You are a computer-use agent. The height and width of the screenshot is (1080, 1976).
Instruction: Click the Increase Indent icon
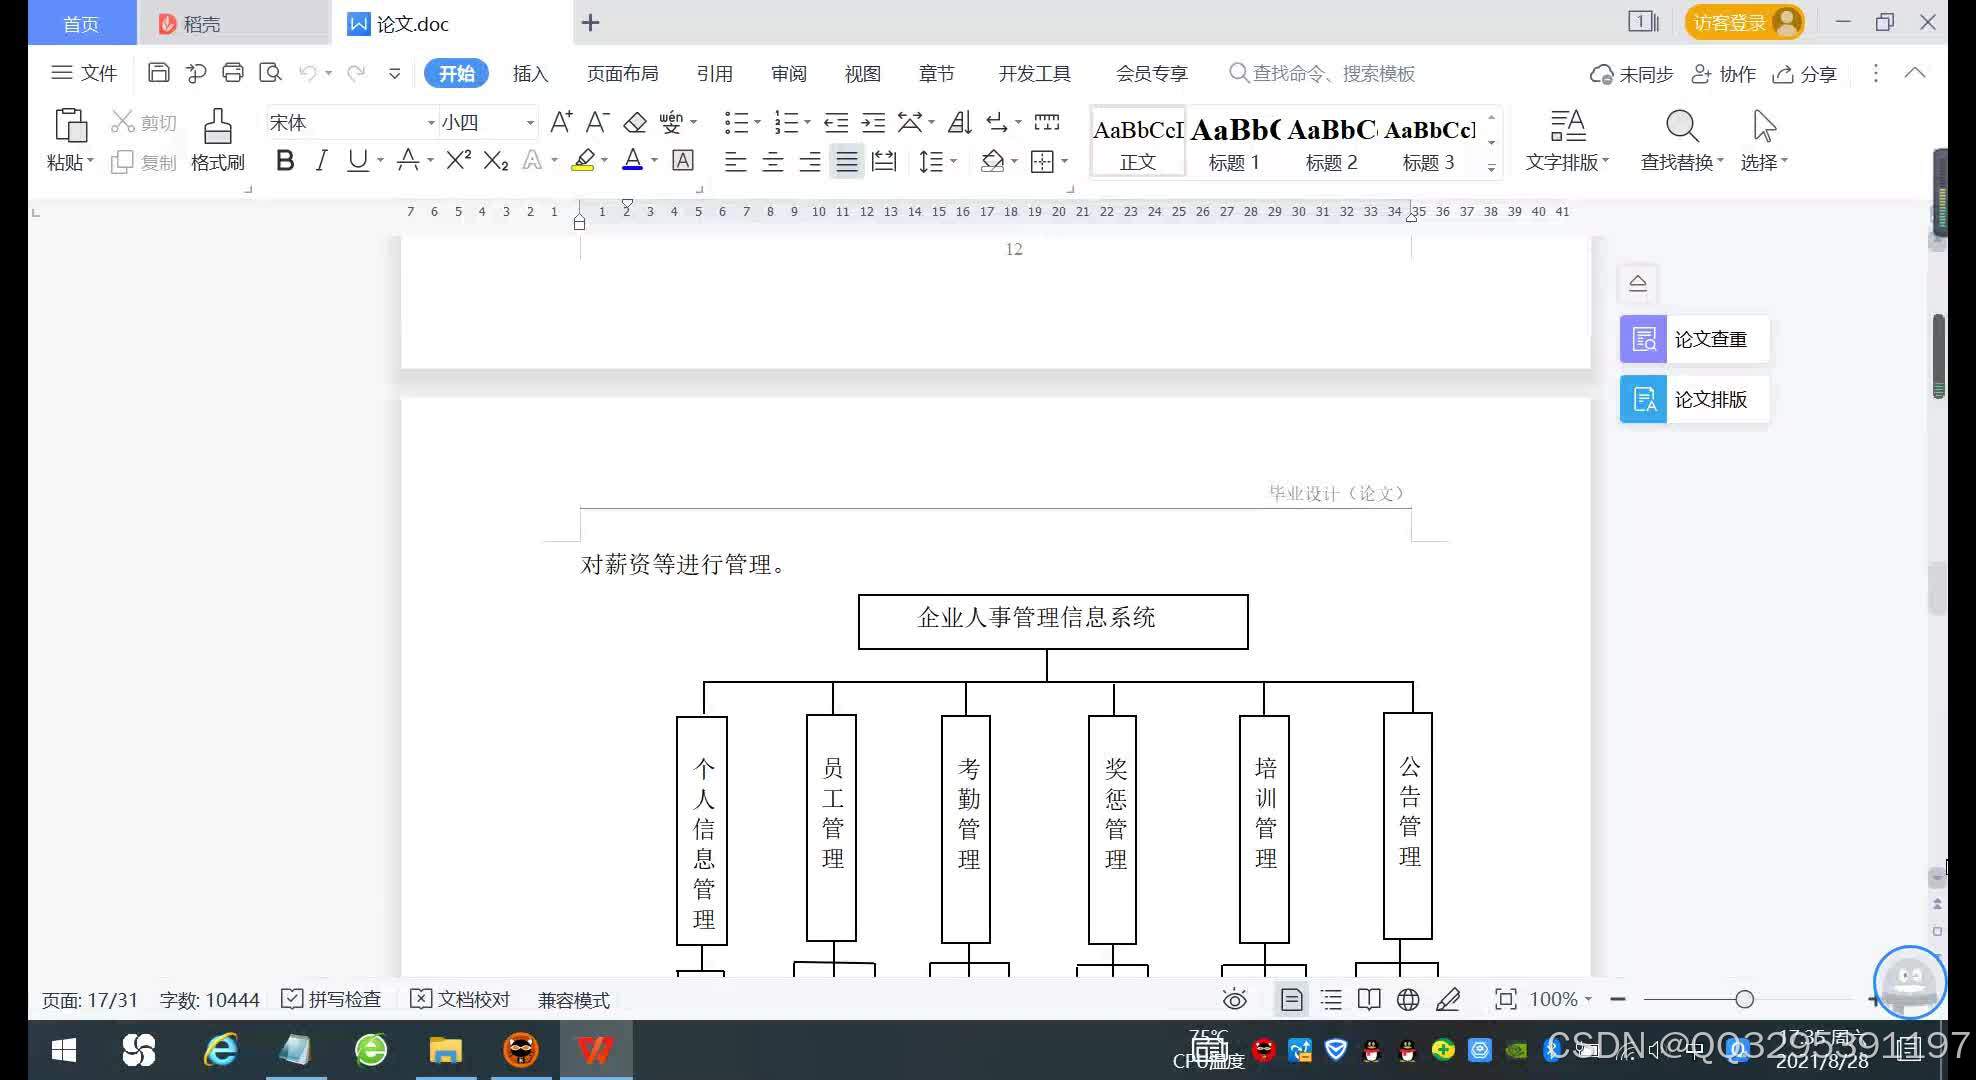pos(873,122)
